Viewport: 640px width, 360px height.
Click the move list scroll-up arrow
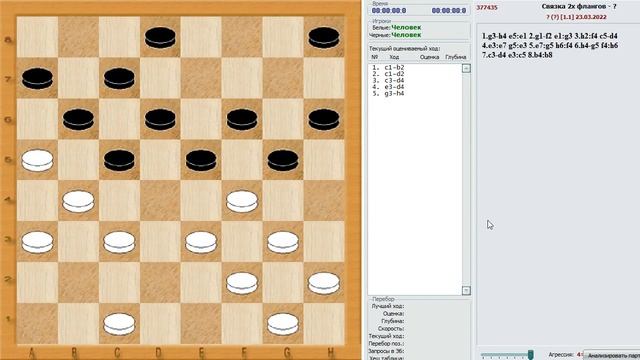[466, 68]
